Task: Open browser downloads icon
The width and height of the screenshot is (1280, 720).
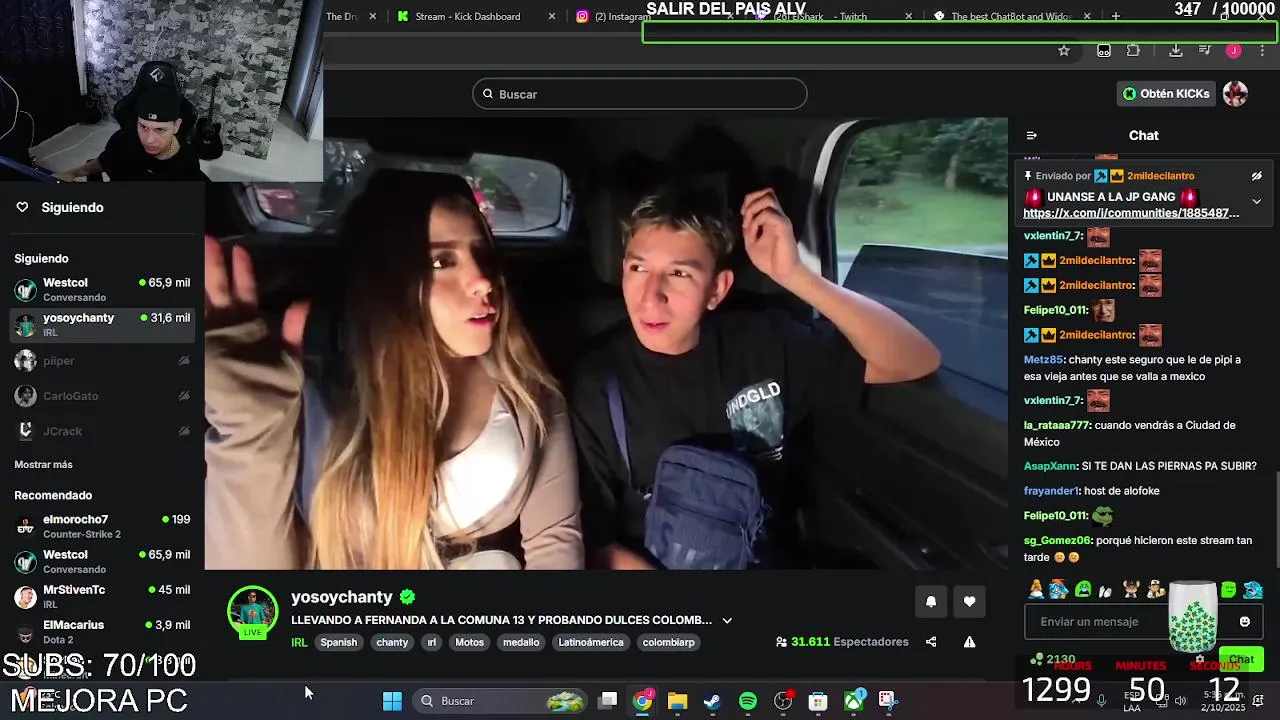Action: (1176, 51)
